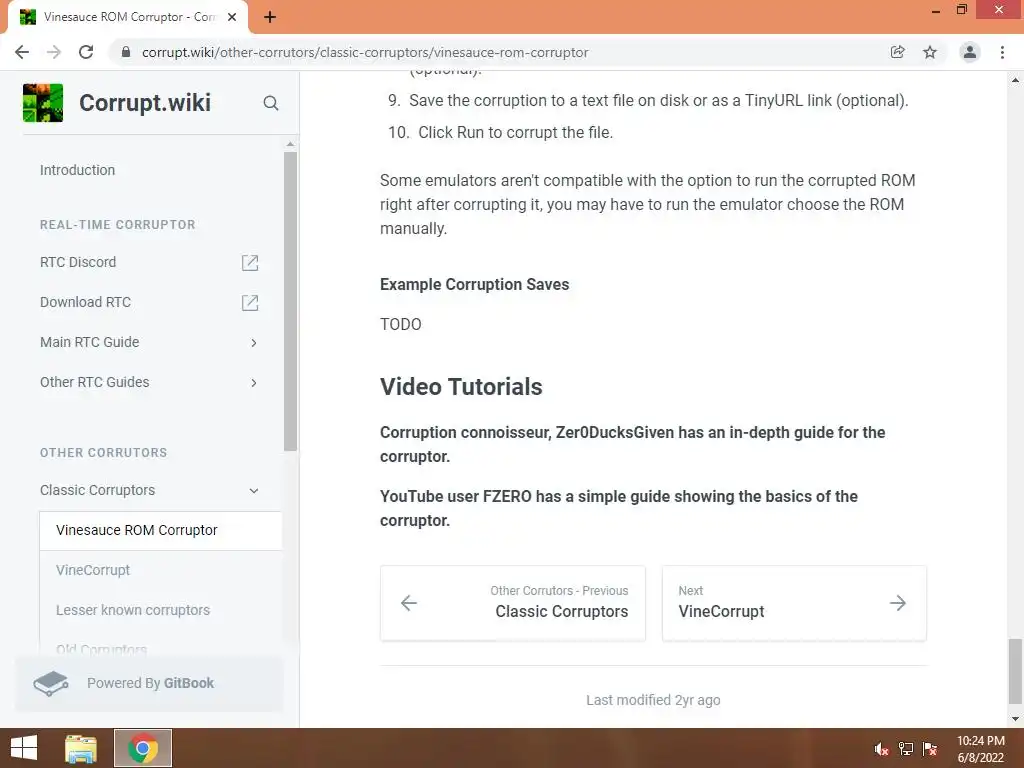Go to next page VineCorrupt card

[x=794, y=603]
